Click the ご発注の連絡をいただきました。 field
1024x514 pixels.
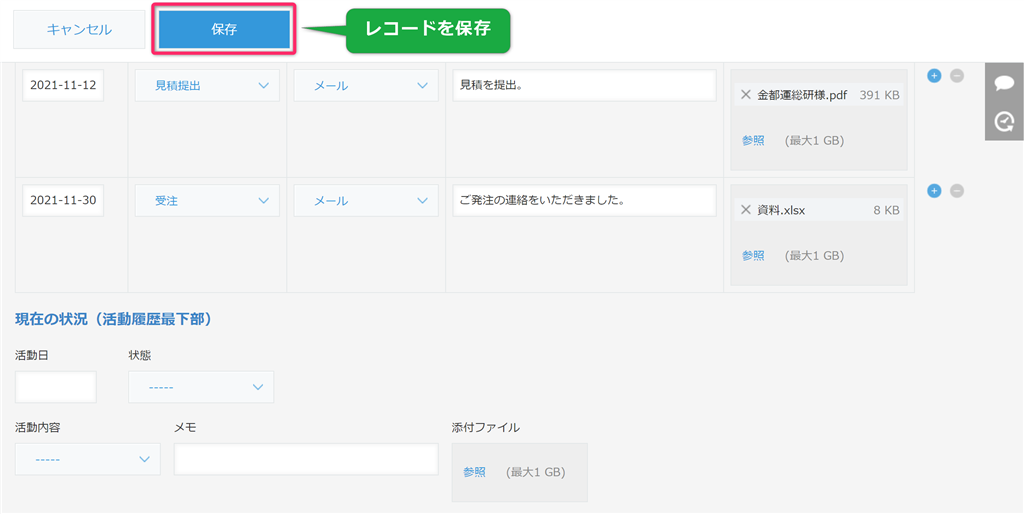click(584, 201)
